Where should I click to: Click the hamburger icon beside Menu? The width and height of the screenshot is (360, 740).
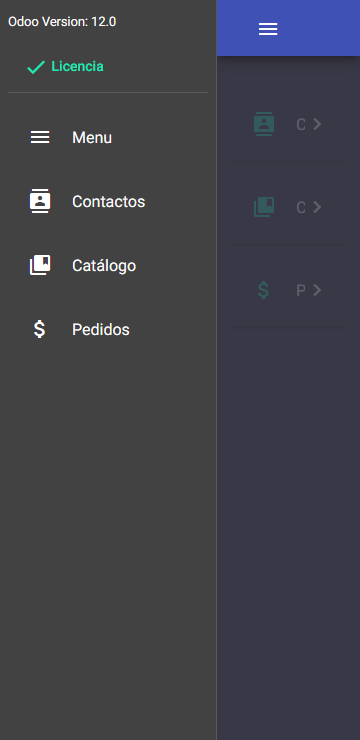[40, 137]
